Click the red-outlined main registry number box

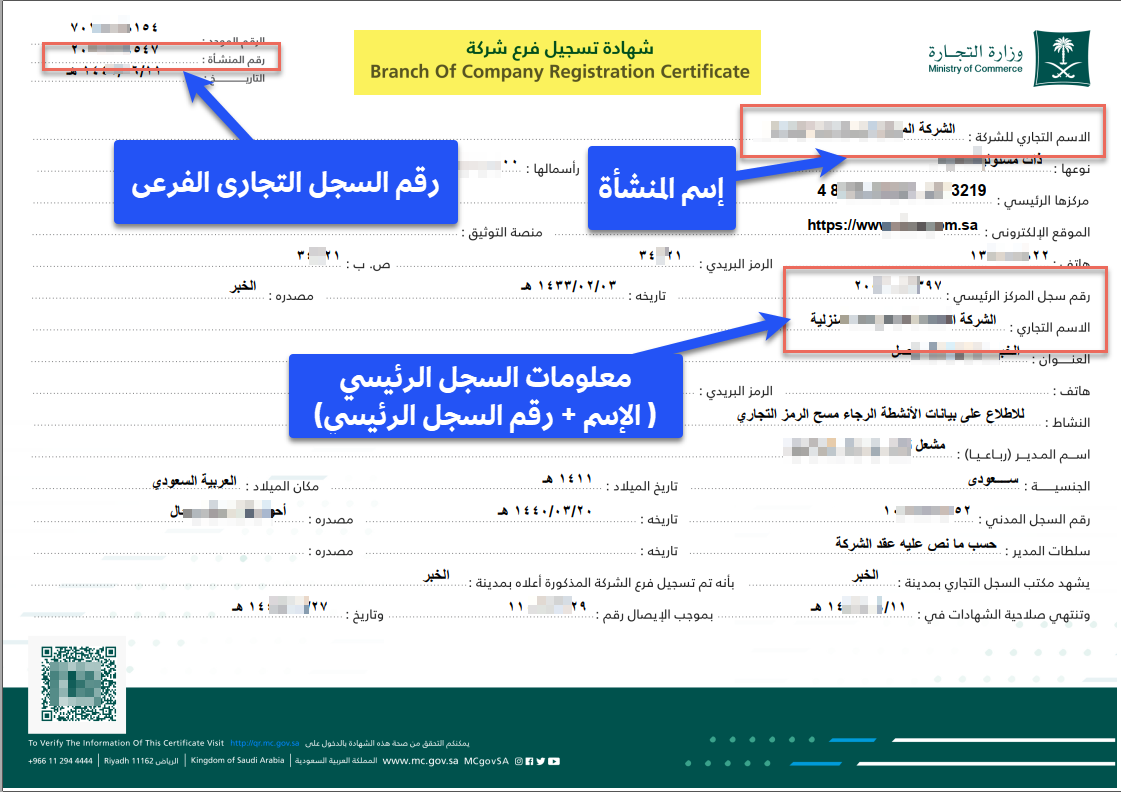(945, 310)
